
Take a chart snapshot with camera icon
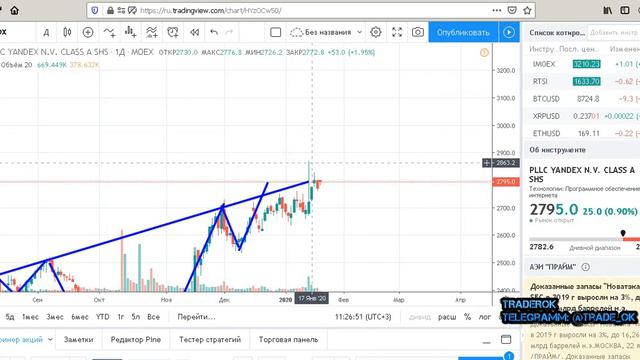click(x=418, y=32)
